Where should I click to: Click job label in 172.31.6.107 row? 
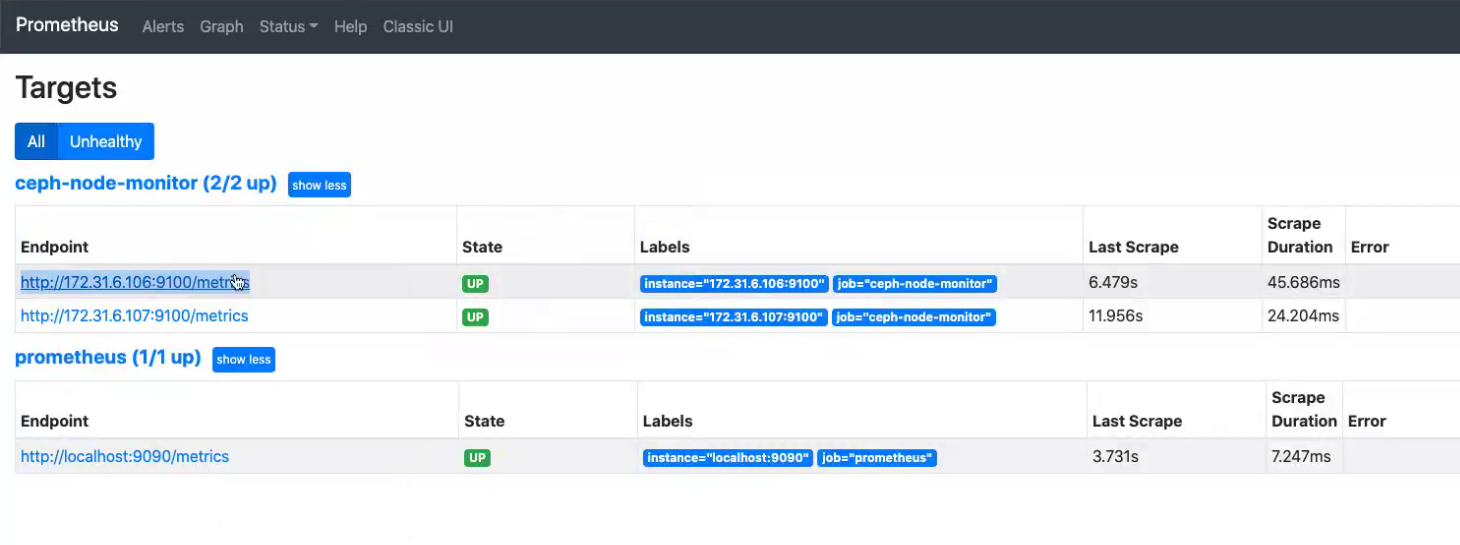(914, 317)
